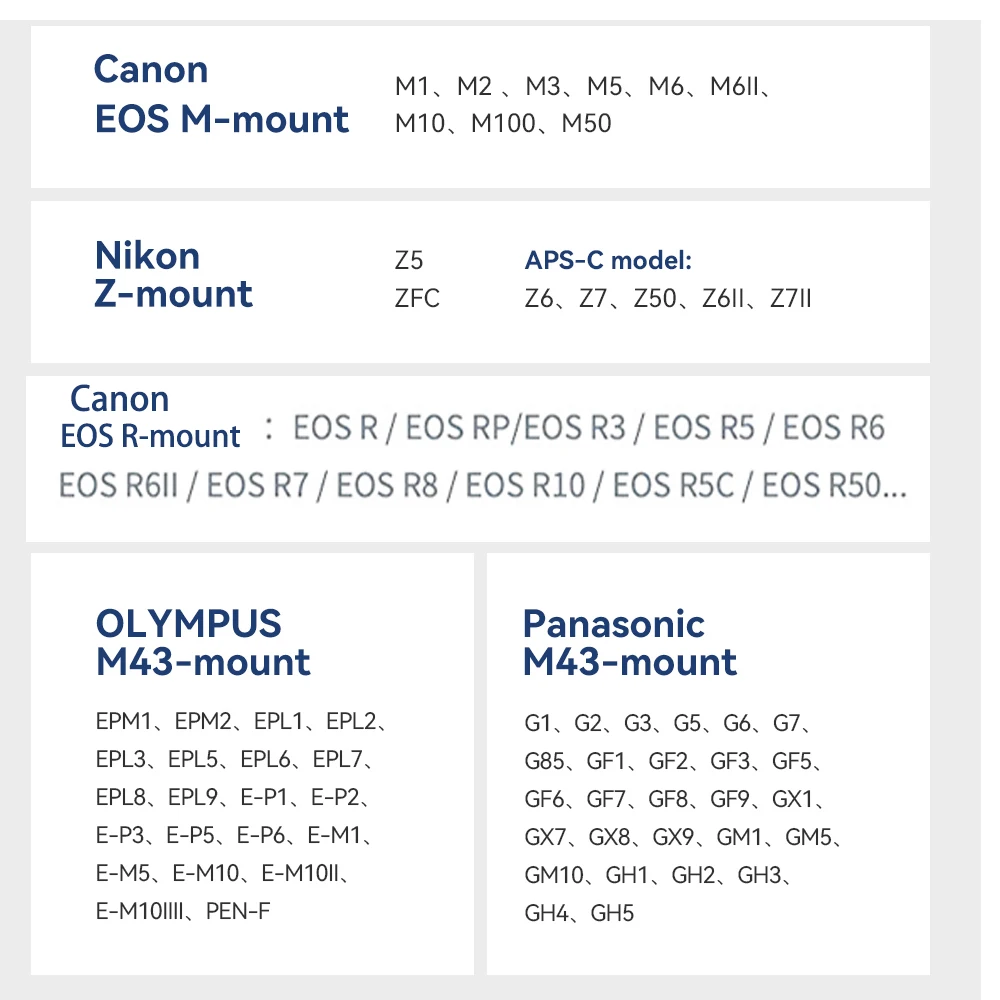Select the PEN-F model text
The width and height of the screenshot is (1000, 1000).
(238, 911)
